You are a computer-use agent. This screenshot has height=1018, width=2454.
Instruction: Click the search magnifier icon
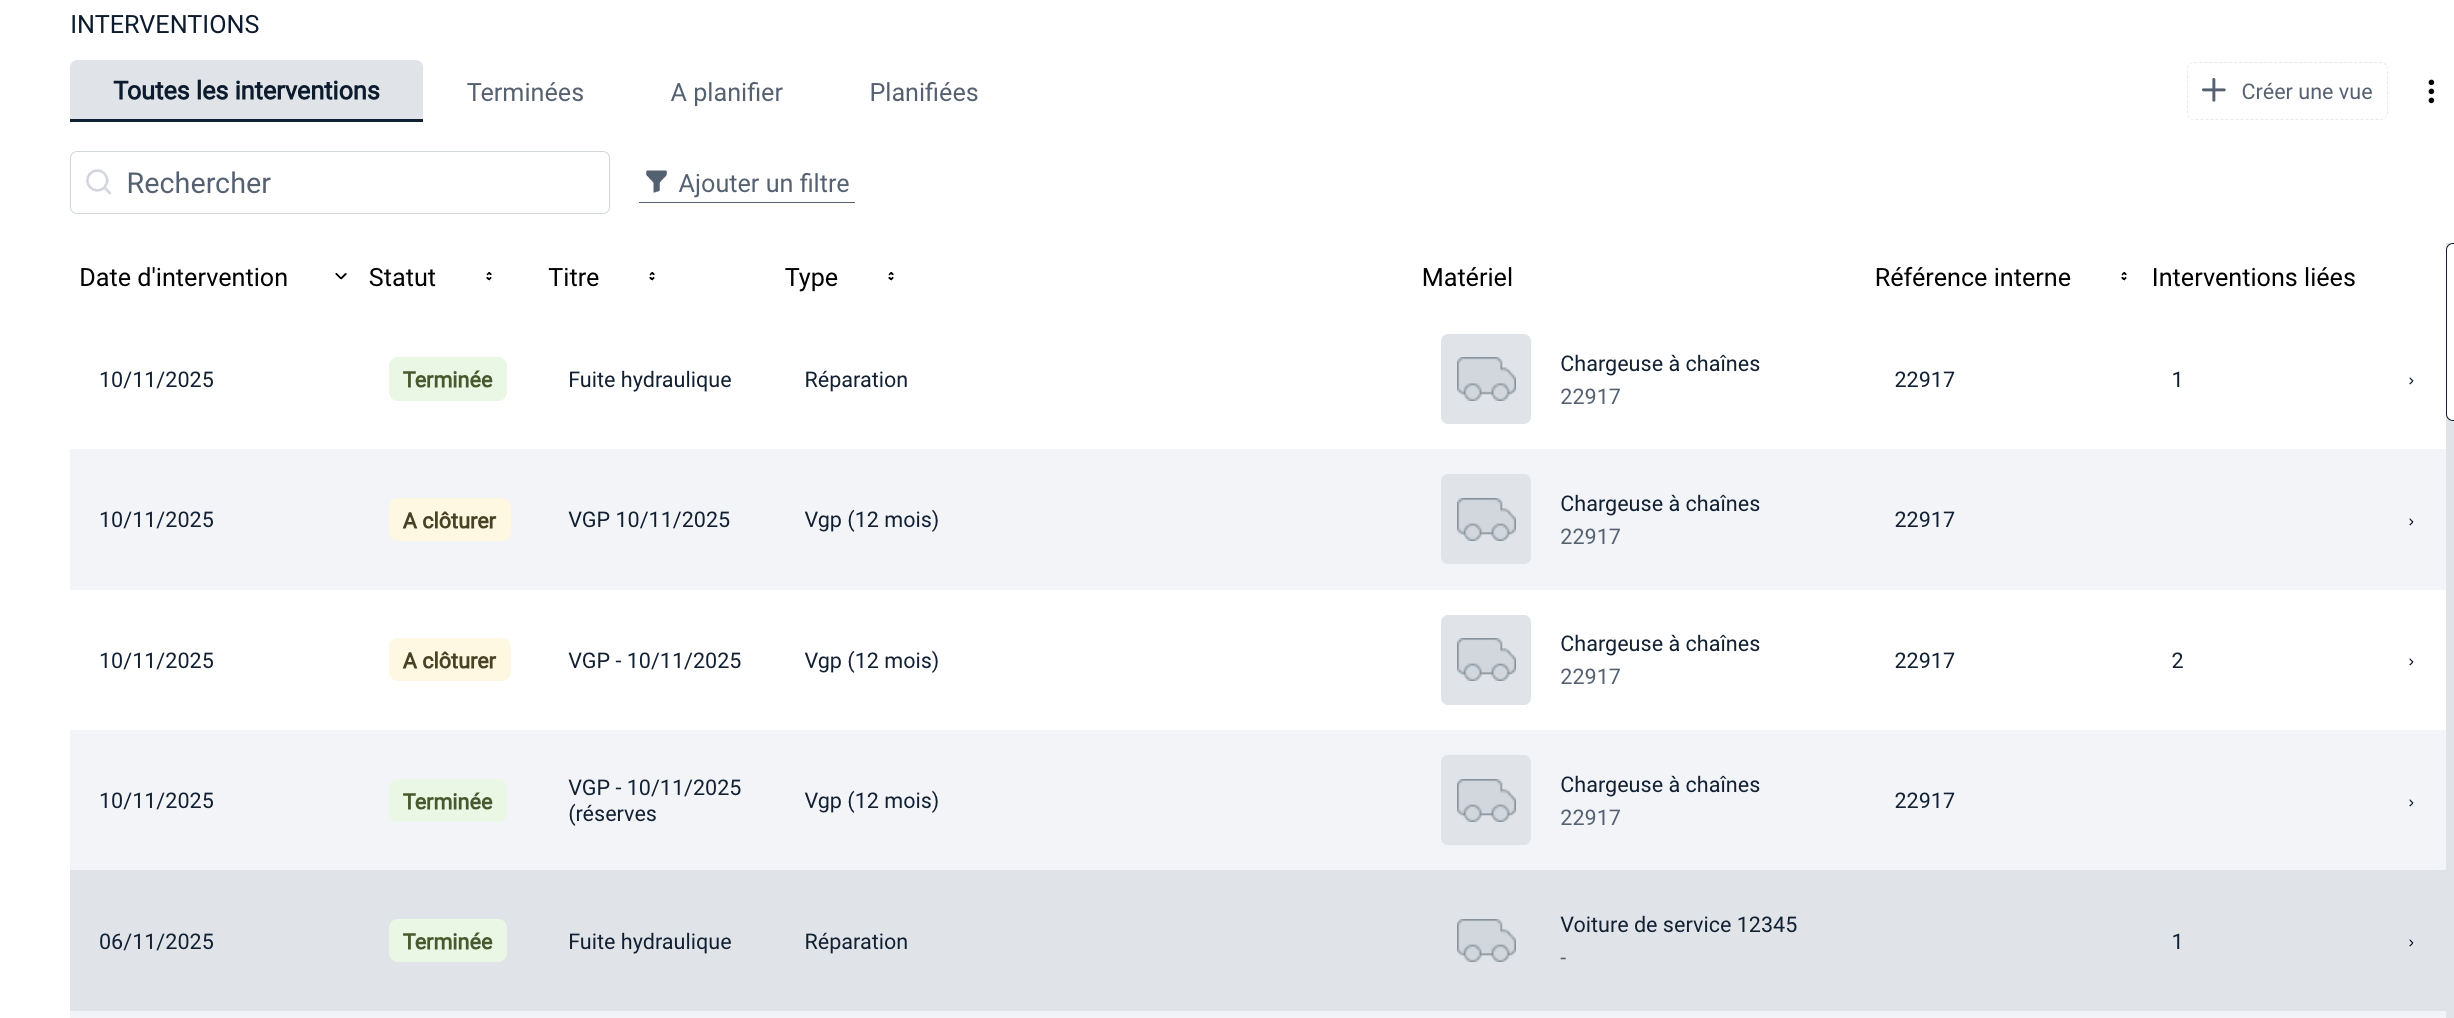[98, 182]
